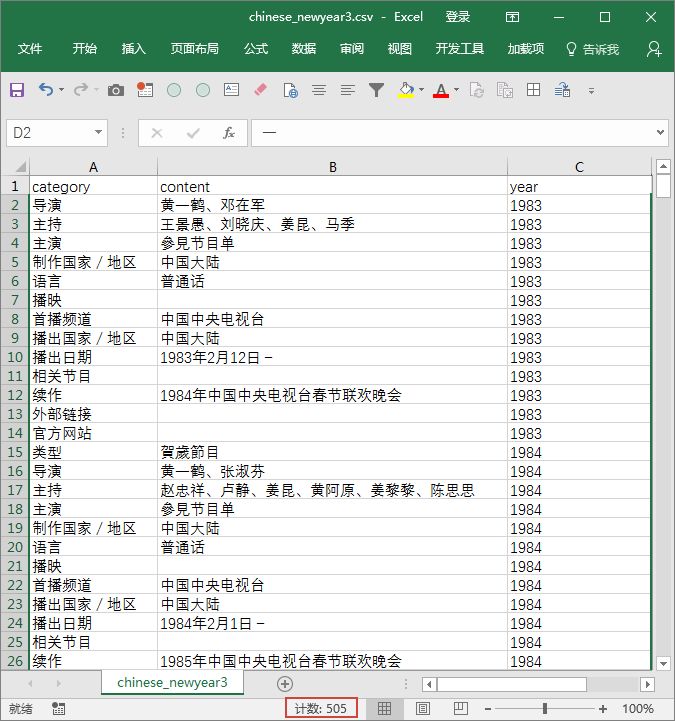Switch to Normal view icon
This screenshot has width=675, height=721.
[384, 708]
